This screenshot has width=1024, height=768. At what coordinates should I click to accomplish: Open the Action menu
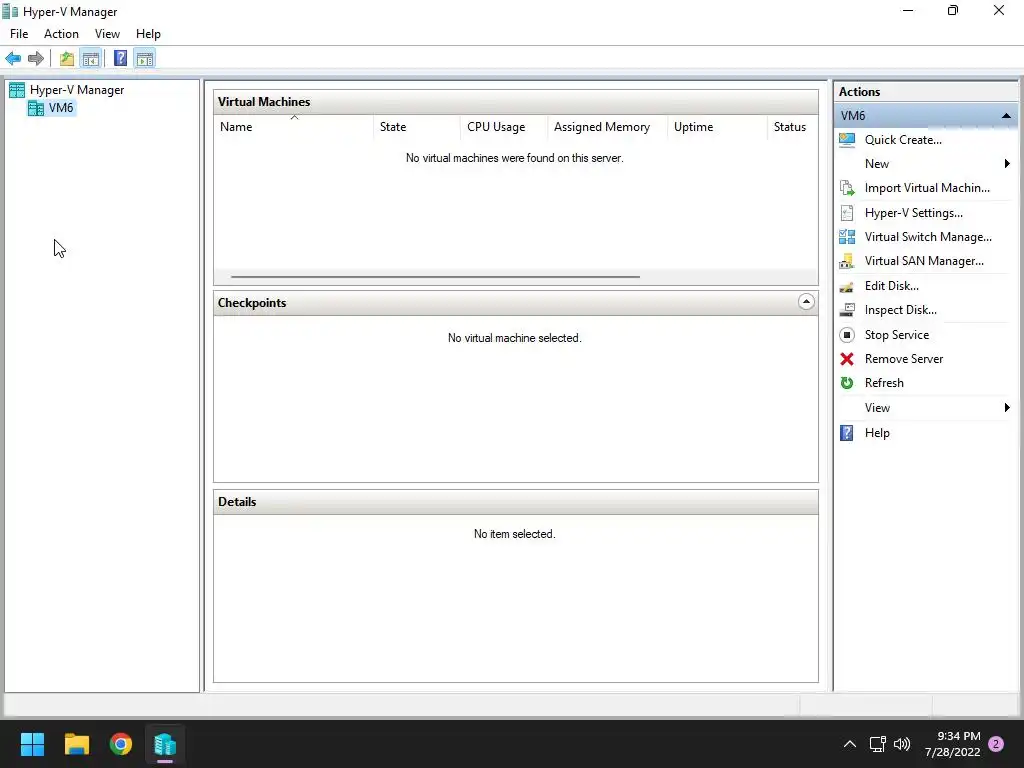click(61, 34)
